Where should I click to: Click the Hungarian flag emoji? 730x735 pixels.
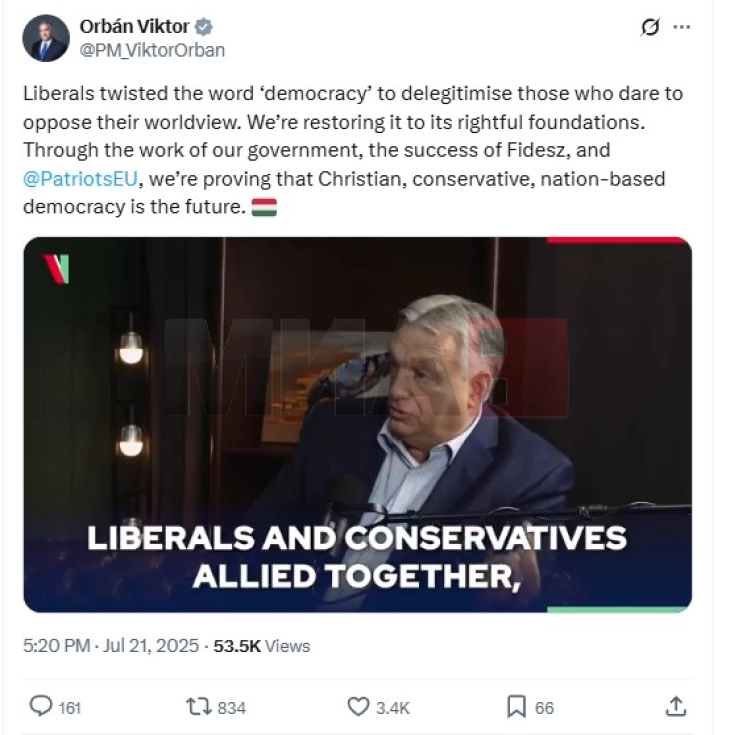[x=264, y=207]
